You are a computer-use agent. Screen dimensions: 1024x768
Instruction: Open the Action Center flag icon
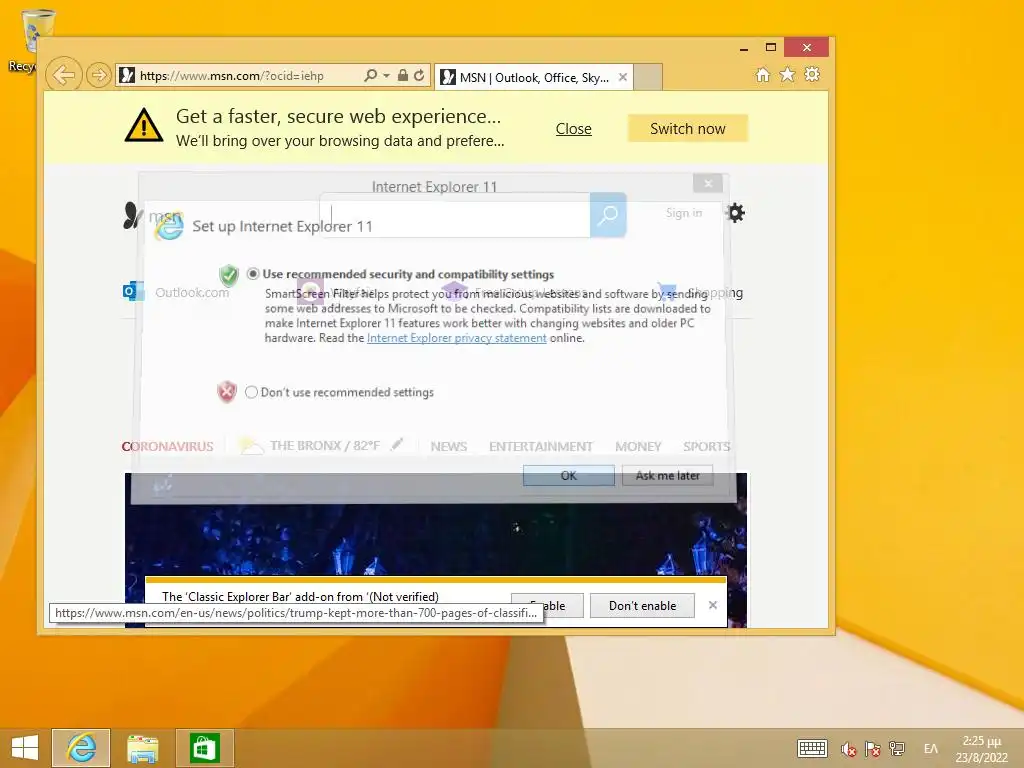click(872, 749)
